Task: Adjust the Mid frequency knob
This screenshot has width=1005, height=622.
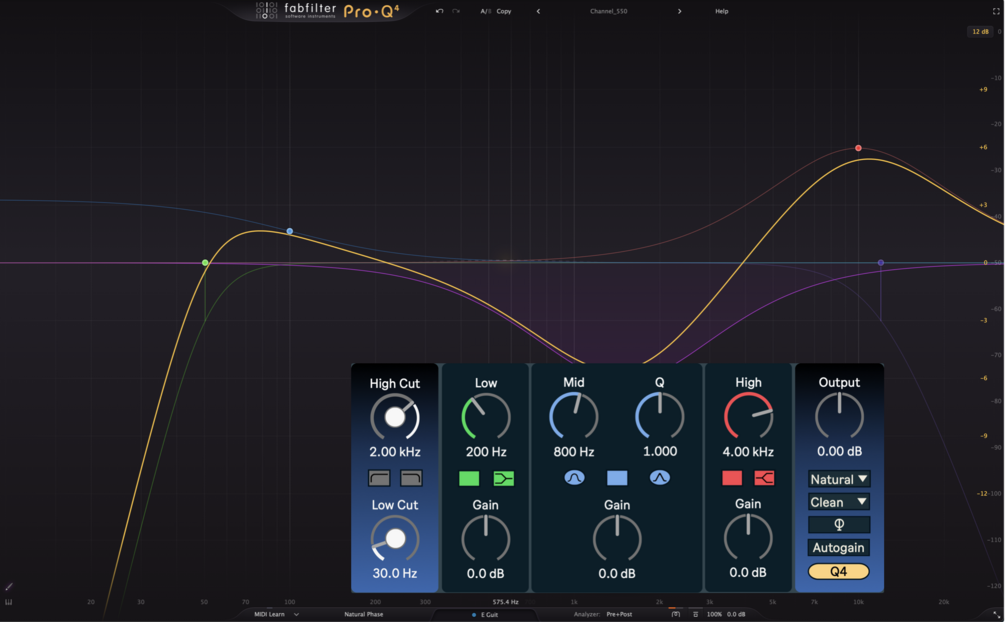Action: [x=574, y=417]
